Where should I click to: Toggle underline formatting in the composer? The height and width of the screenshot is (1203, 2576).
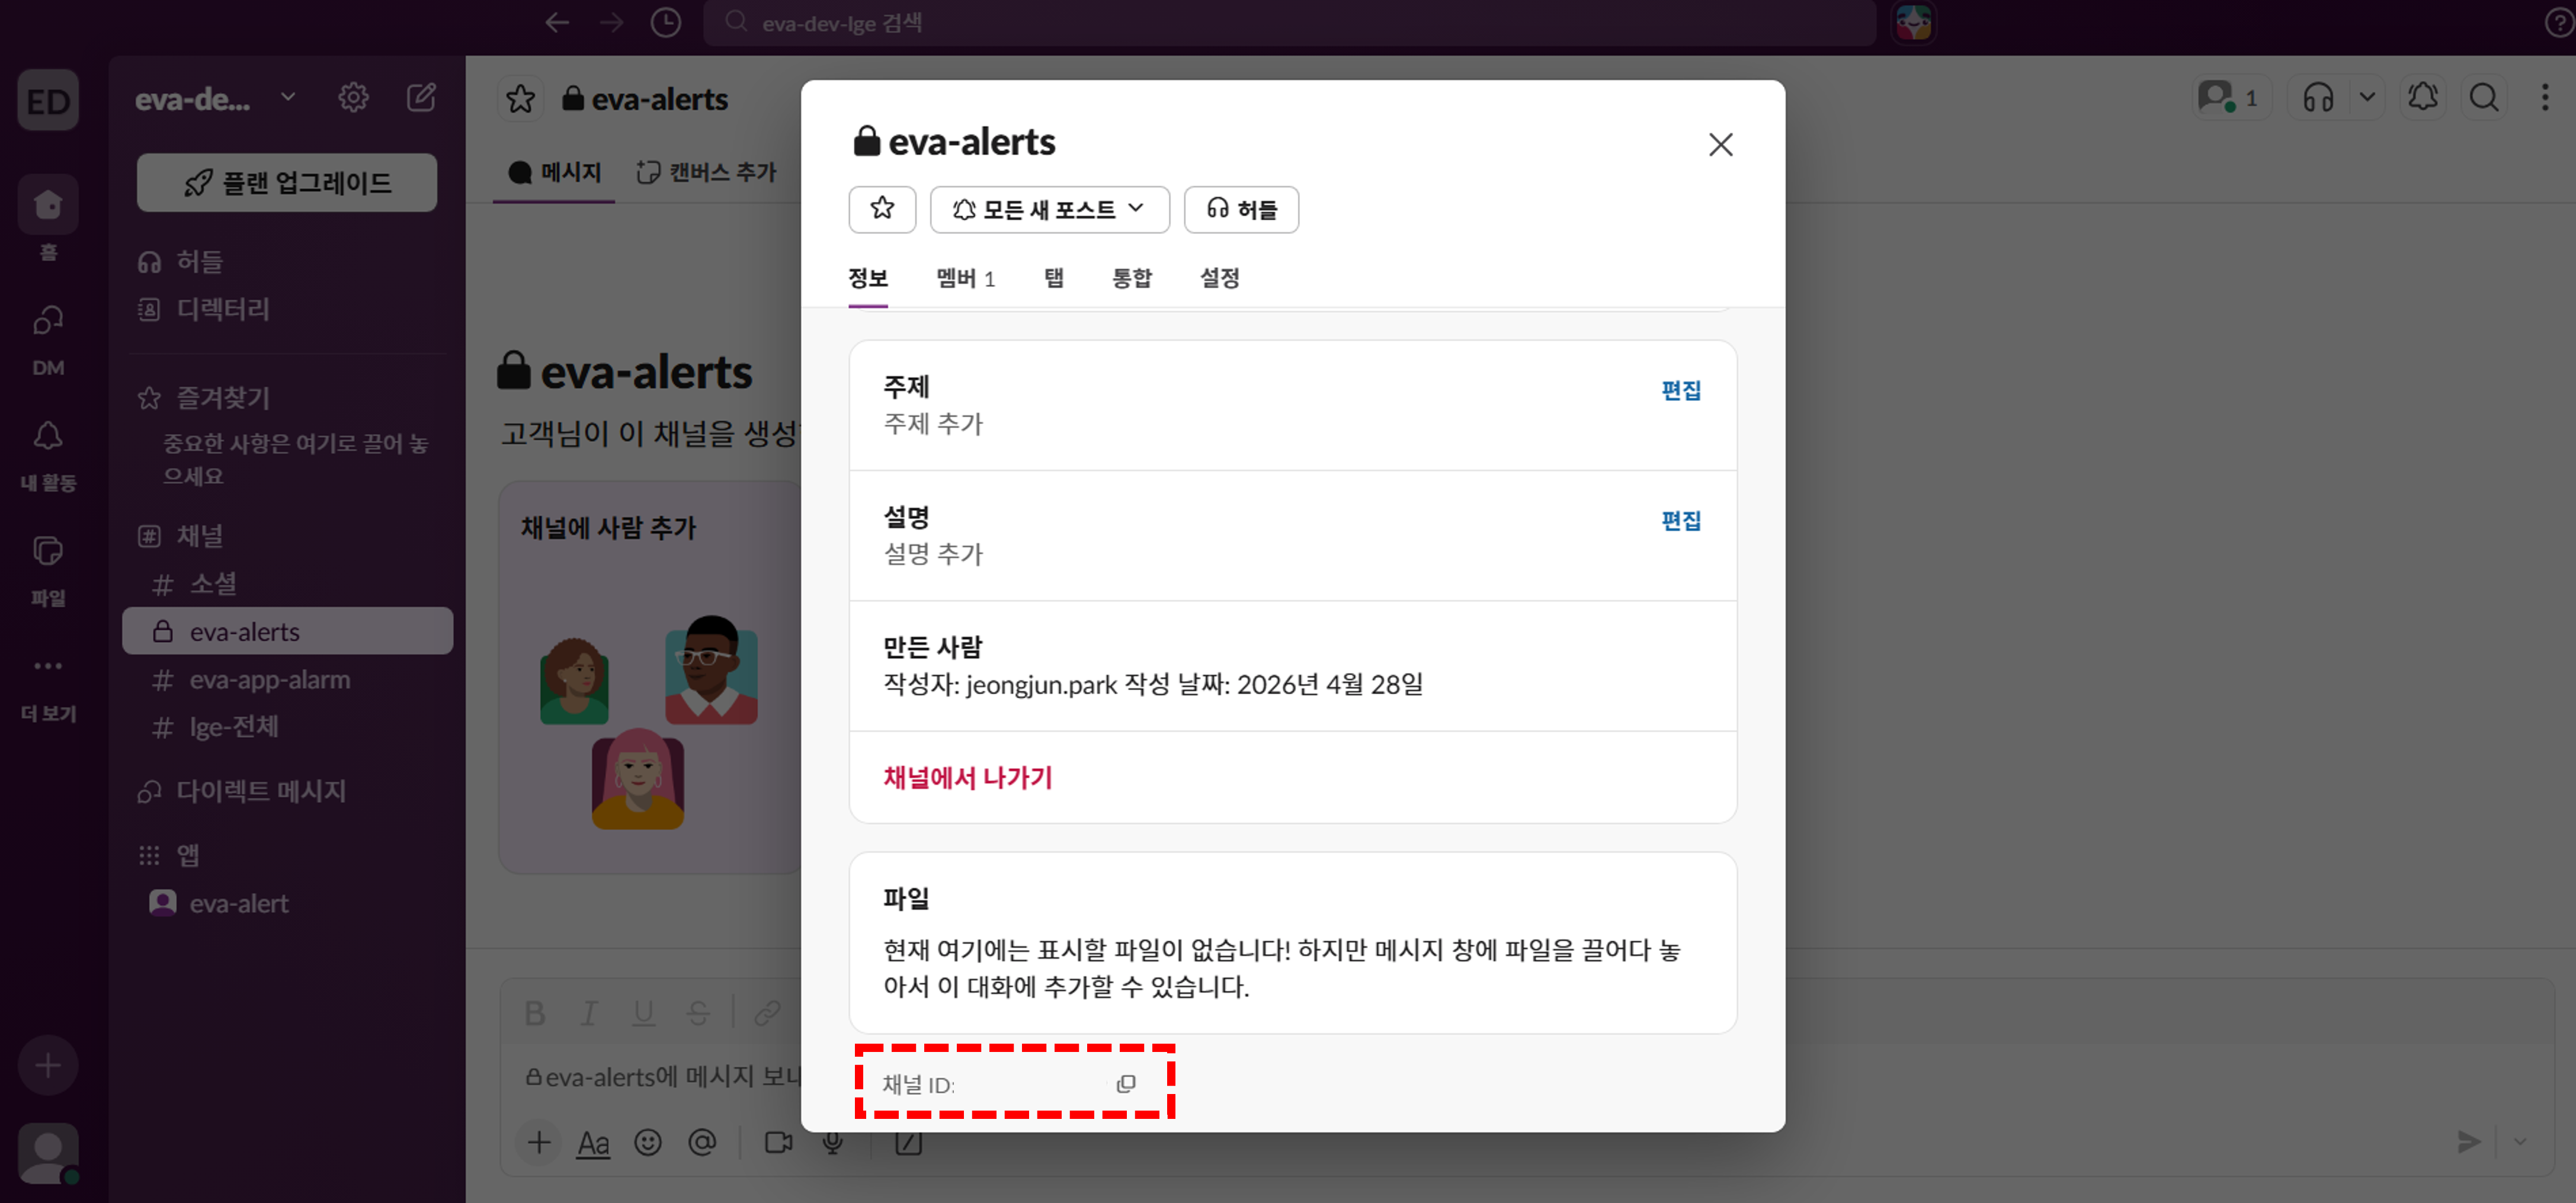coord(644,1013)
